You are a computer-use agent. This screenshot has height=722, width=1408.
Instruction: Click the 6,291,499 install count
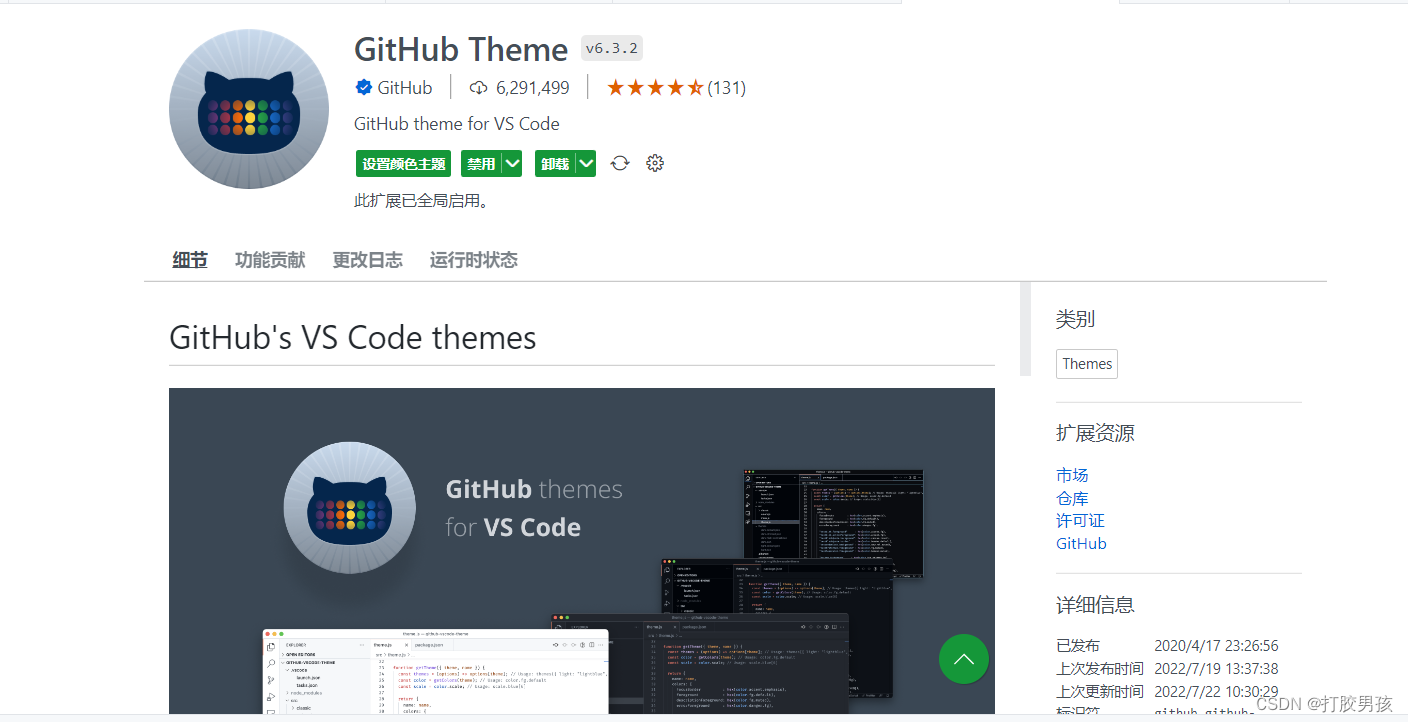click(x=533, y=88)
